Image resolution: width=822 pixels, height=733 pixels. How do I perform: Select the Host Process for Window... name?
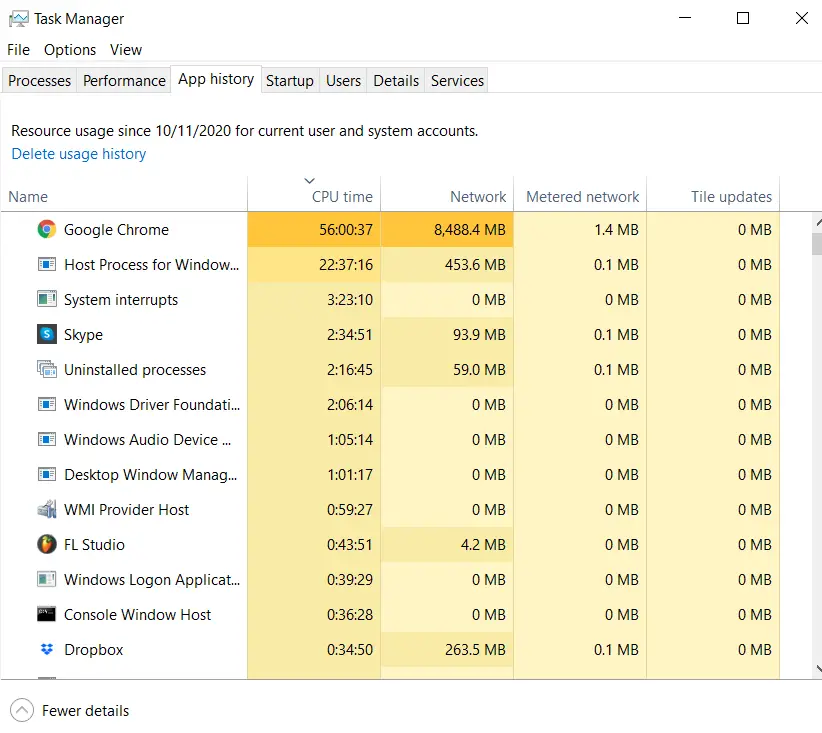point(152,265)
